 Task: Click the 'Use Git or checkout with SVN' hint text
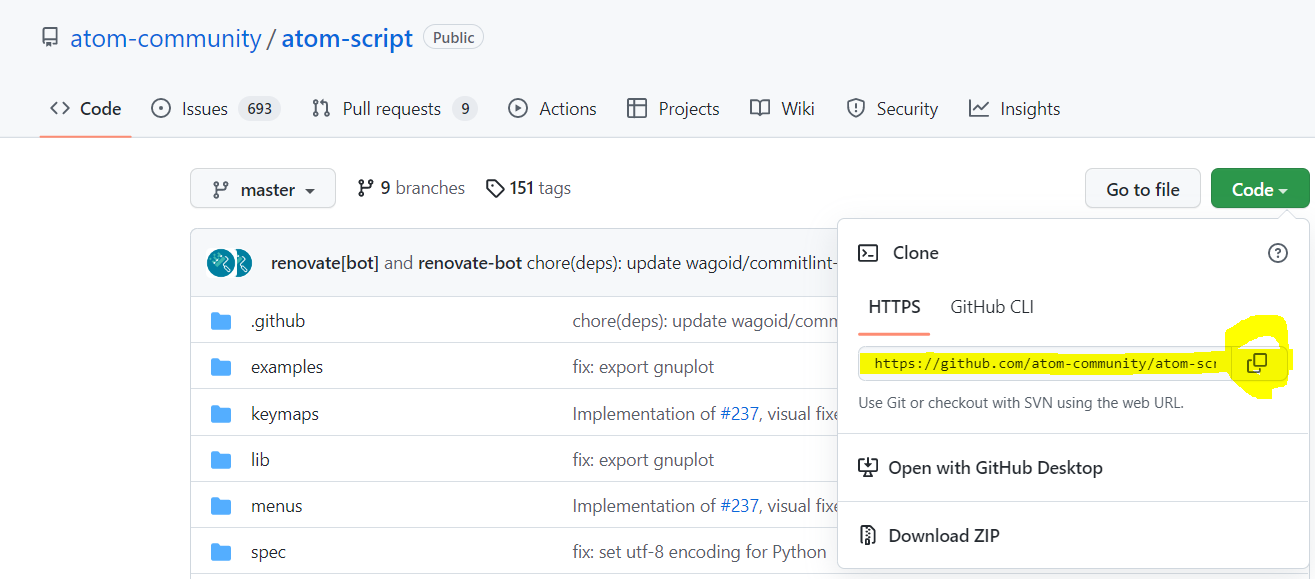coord(1021,403)
